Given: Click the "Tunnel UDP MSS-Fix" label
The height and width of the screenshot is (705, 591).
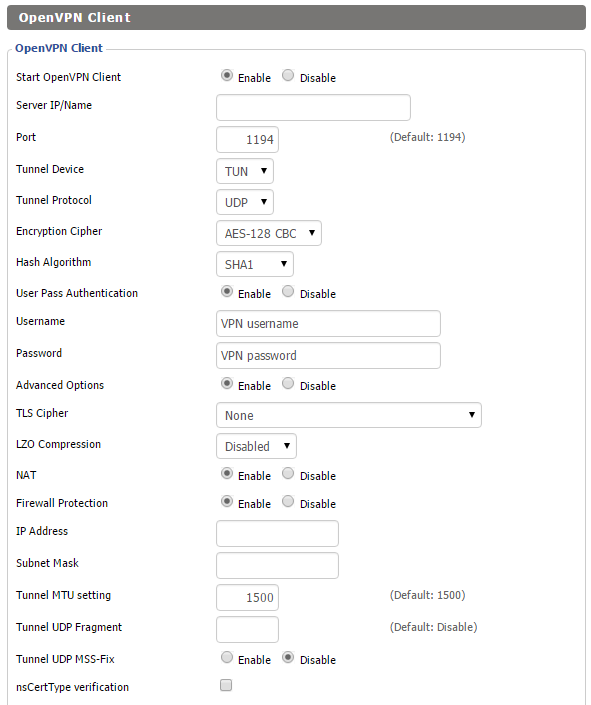Looking at the screenshot, I should pyautogui.click(x=65, y=659).
